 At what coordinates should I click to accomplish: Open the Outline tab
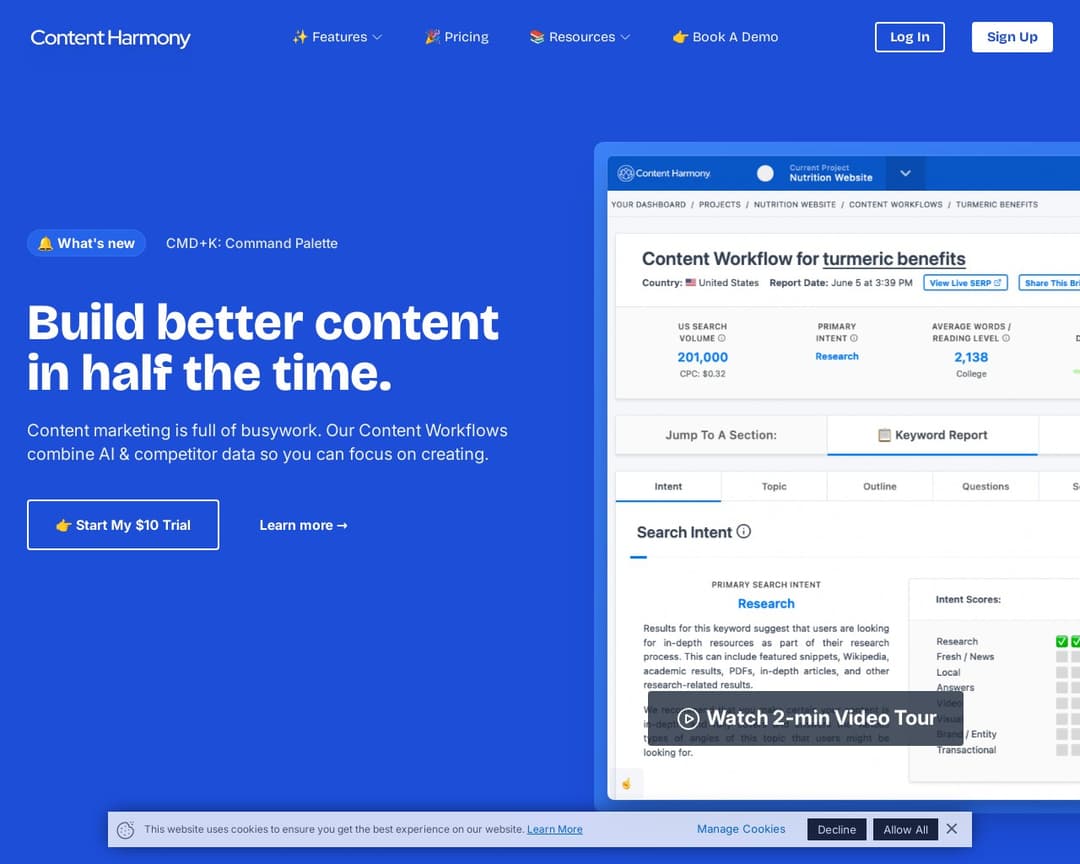tap(879, 486)
